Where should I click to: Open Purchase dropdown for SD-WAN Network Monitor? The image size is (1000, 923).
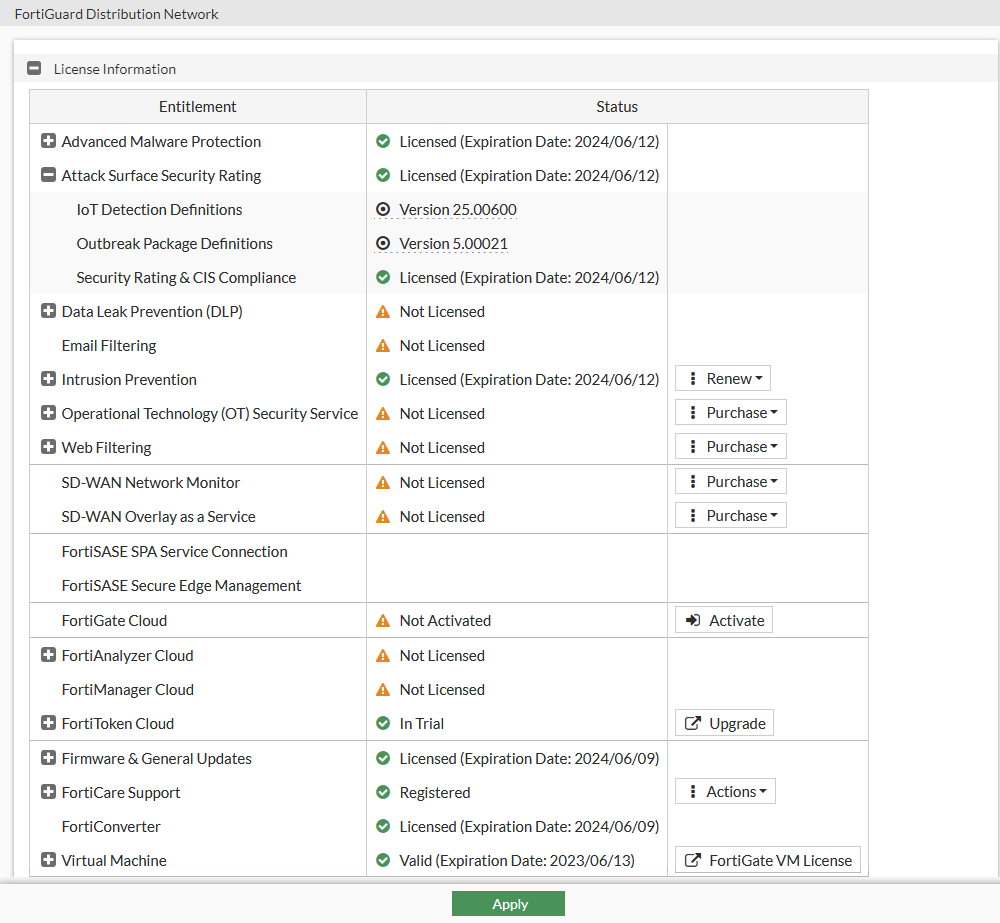[x=730, y=482]
